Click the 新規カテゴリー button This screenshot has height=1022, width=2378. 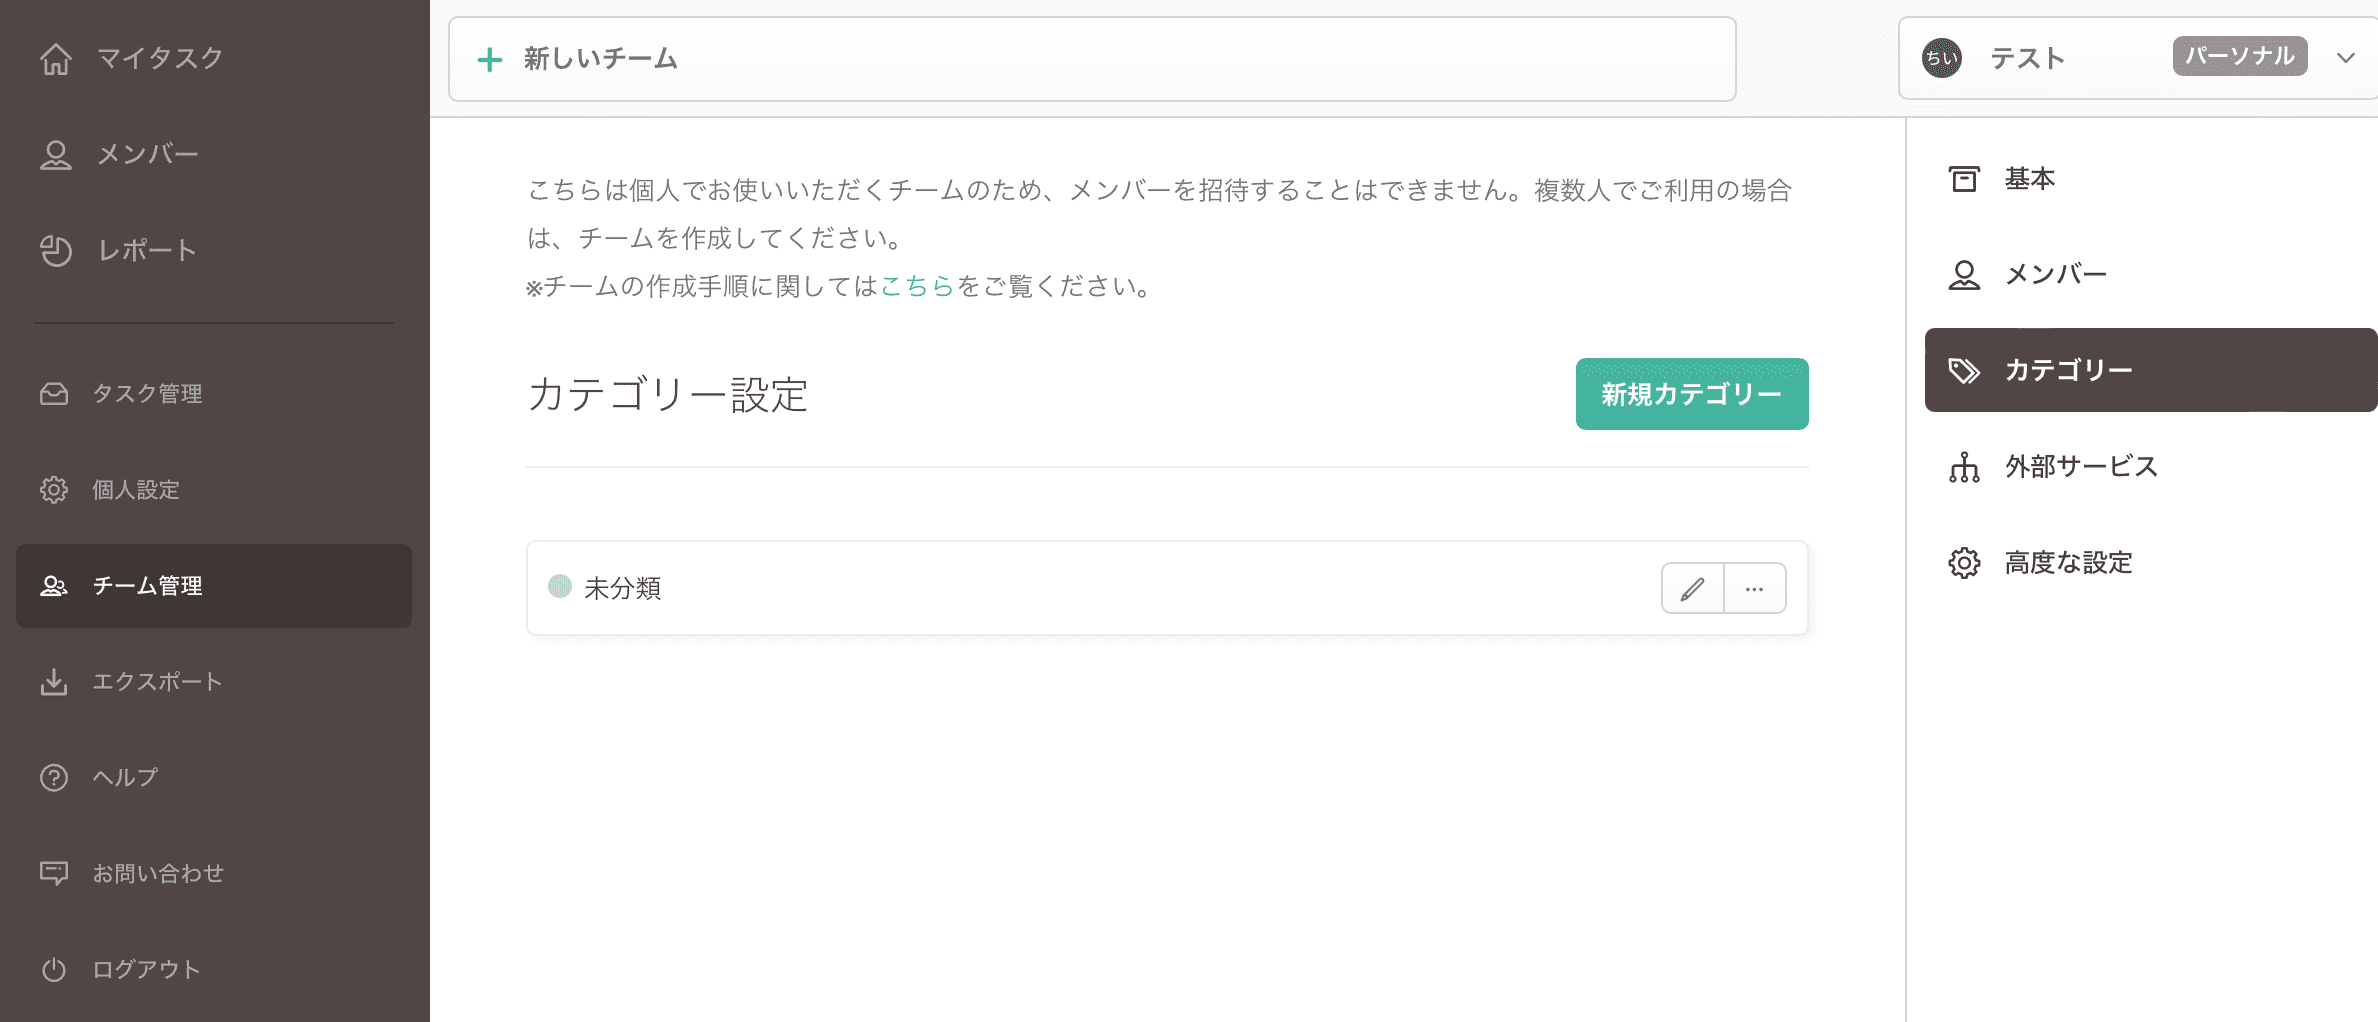point(1692,394)
